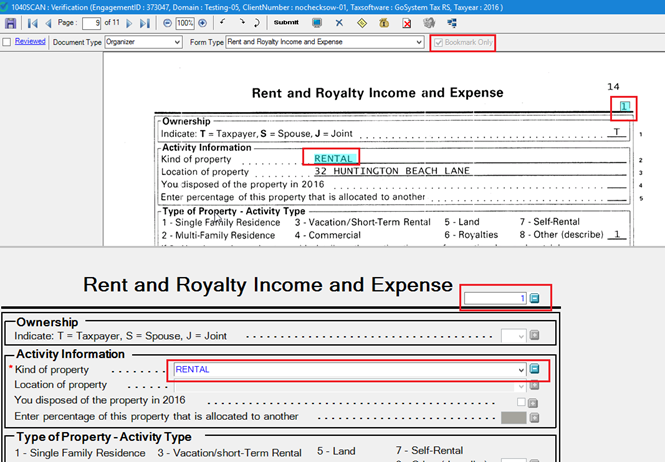Open the Kind of property dropdown

click(519, 369)
